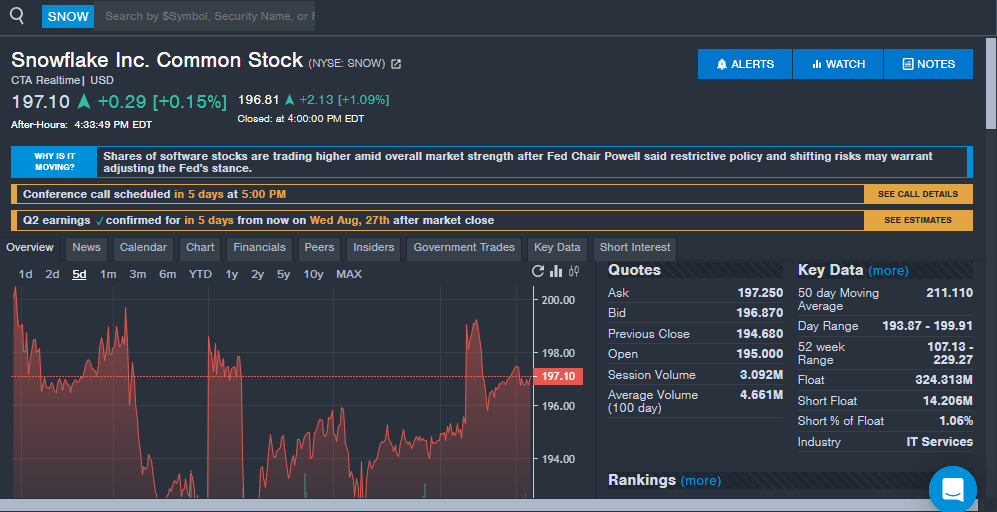The width and height of the screenshot is (997, 512).
Task: Click the 50 day Moving Average value 211.110
Action: [x=950, y=293]
